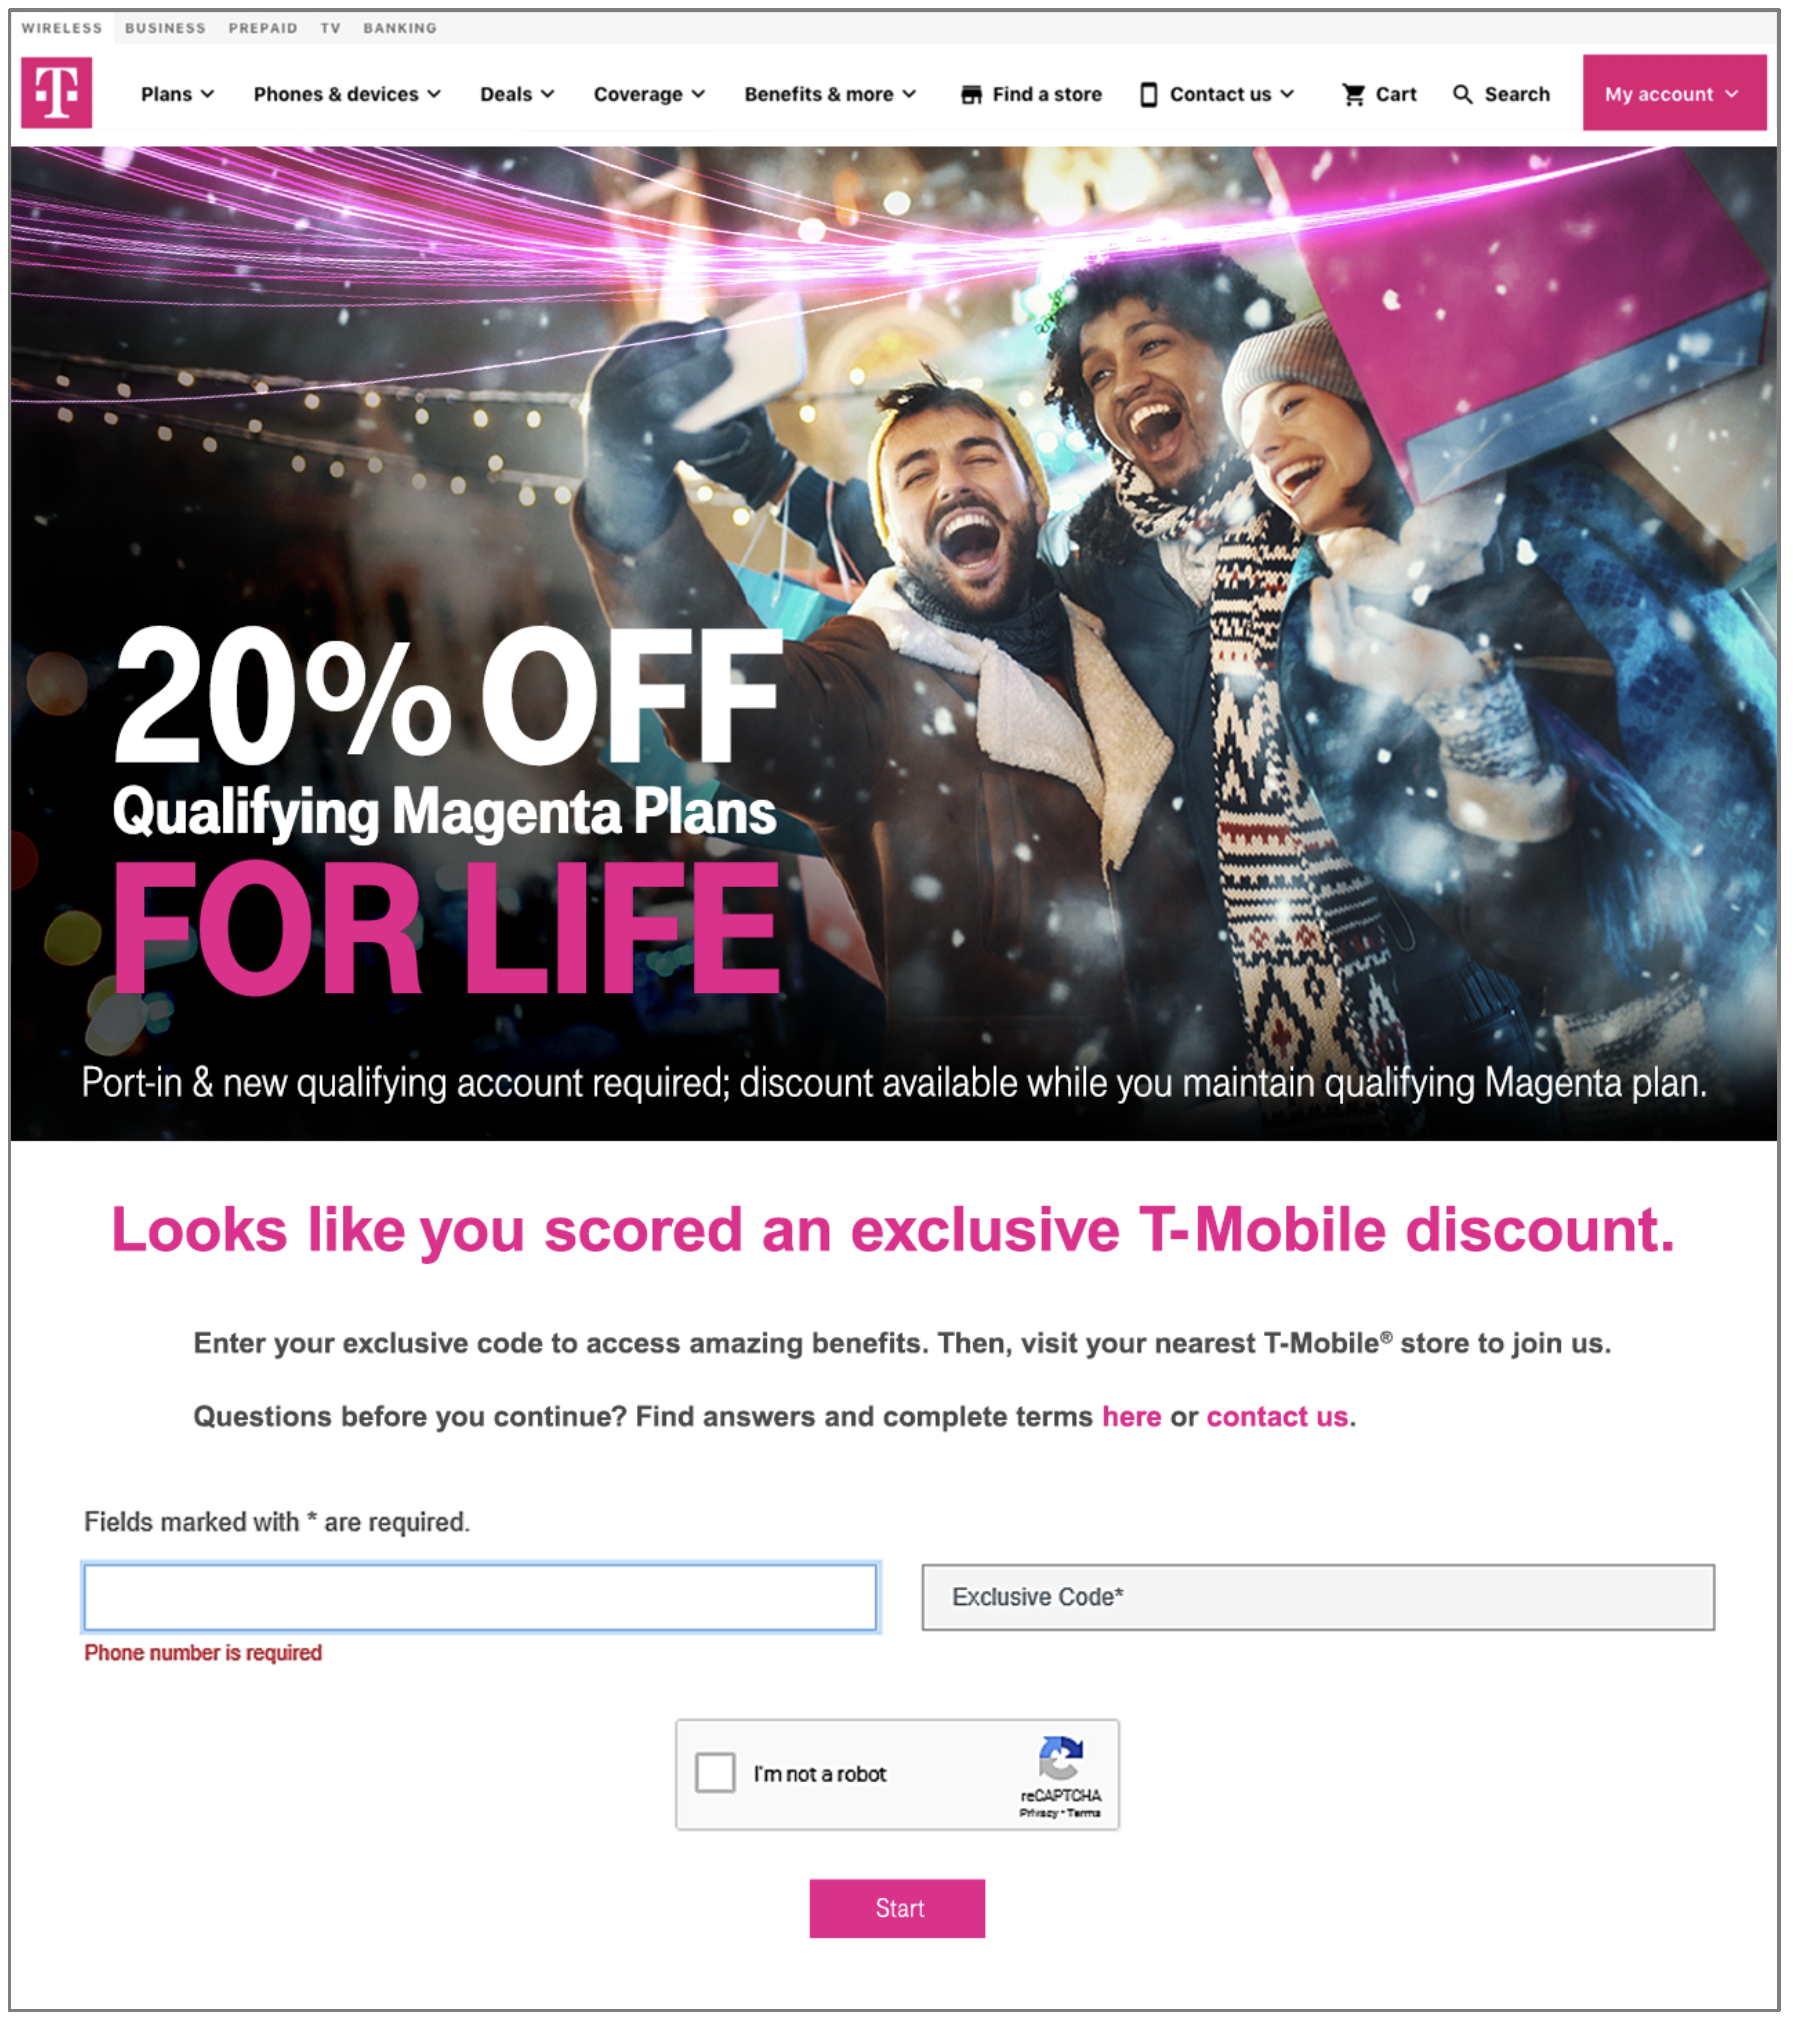Open the Benefits & more menu
Image resolution: width=1796 pixels, height=2024 pixels.
[830, 94]
